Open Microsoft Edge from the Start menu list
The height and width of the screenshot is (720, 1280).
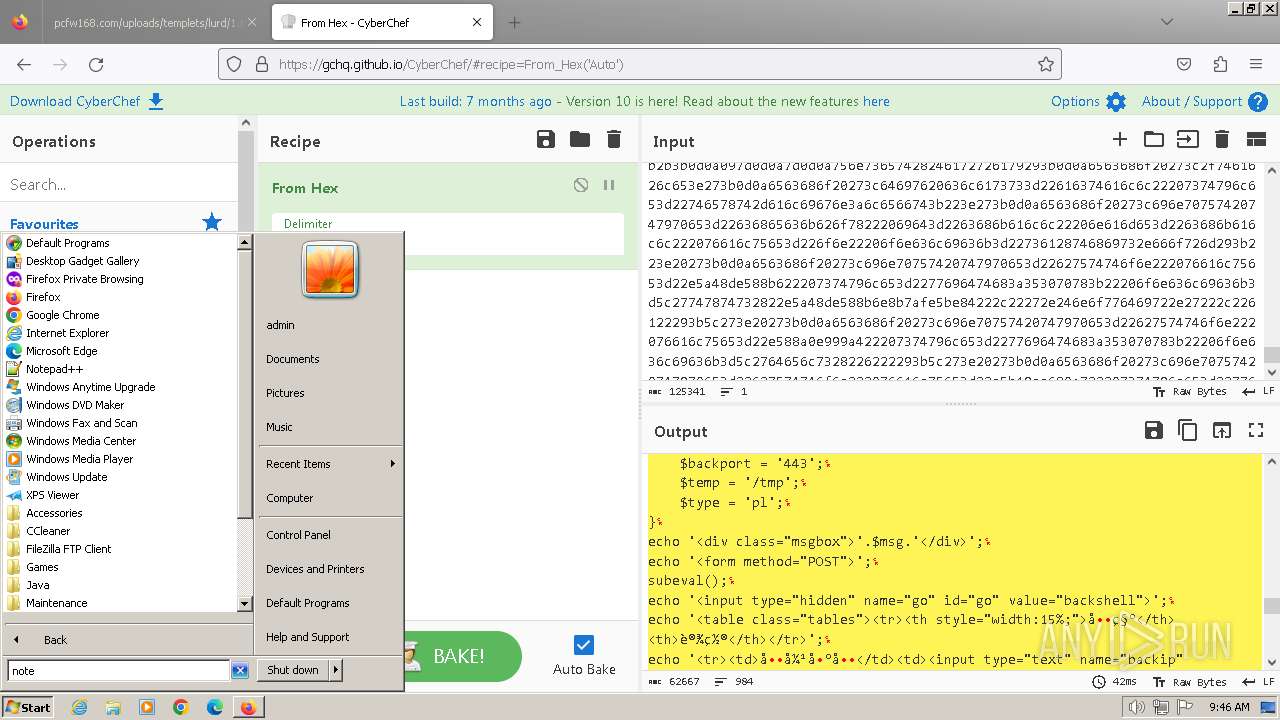pos(61,351)
